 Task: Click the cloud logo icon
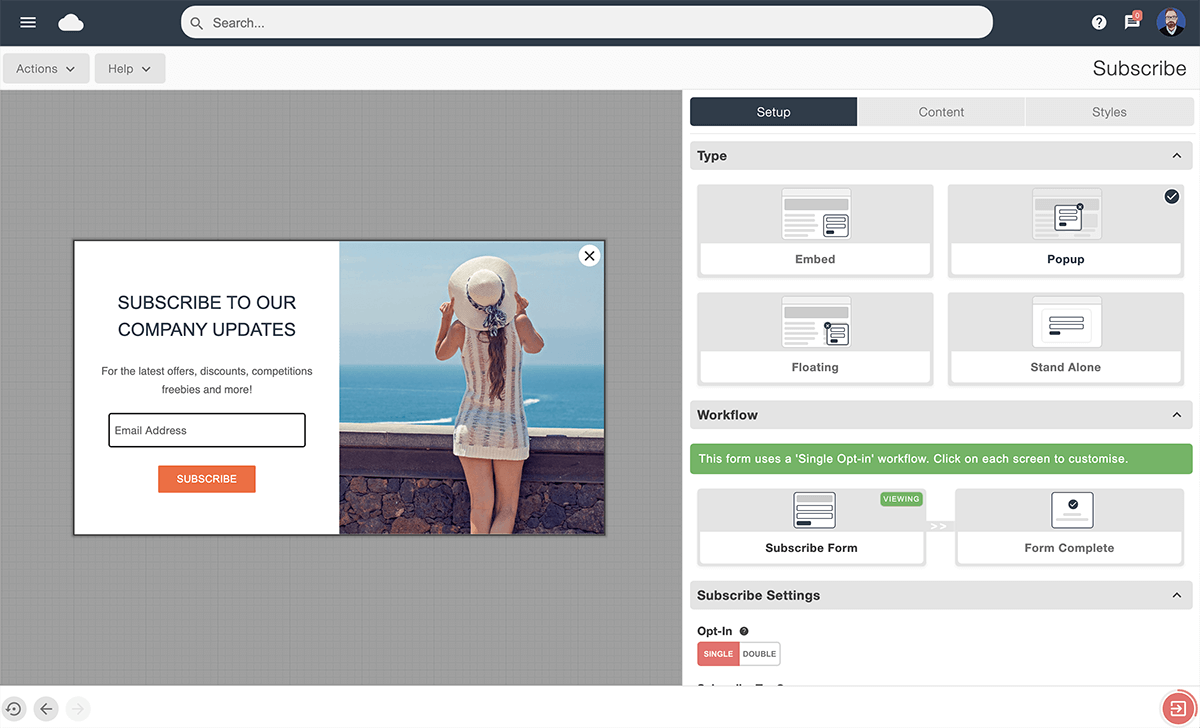point(71,22)
